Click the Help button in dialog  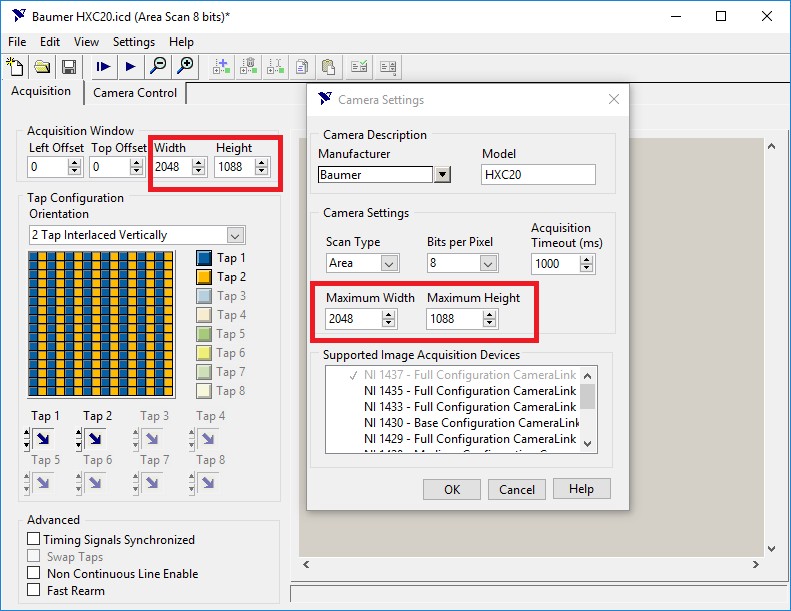point(581,489)
